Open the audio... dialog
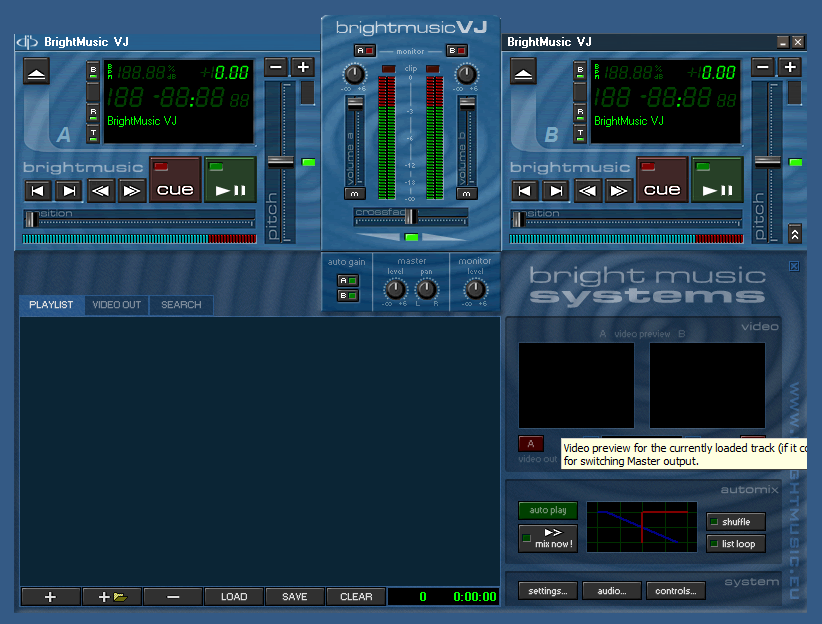This screenshot has height=624, width=822. [612, 591]
